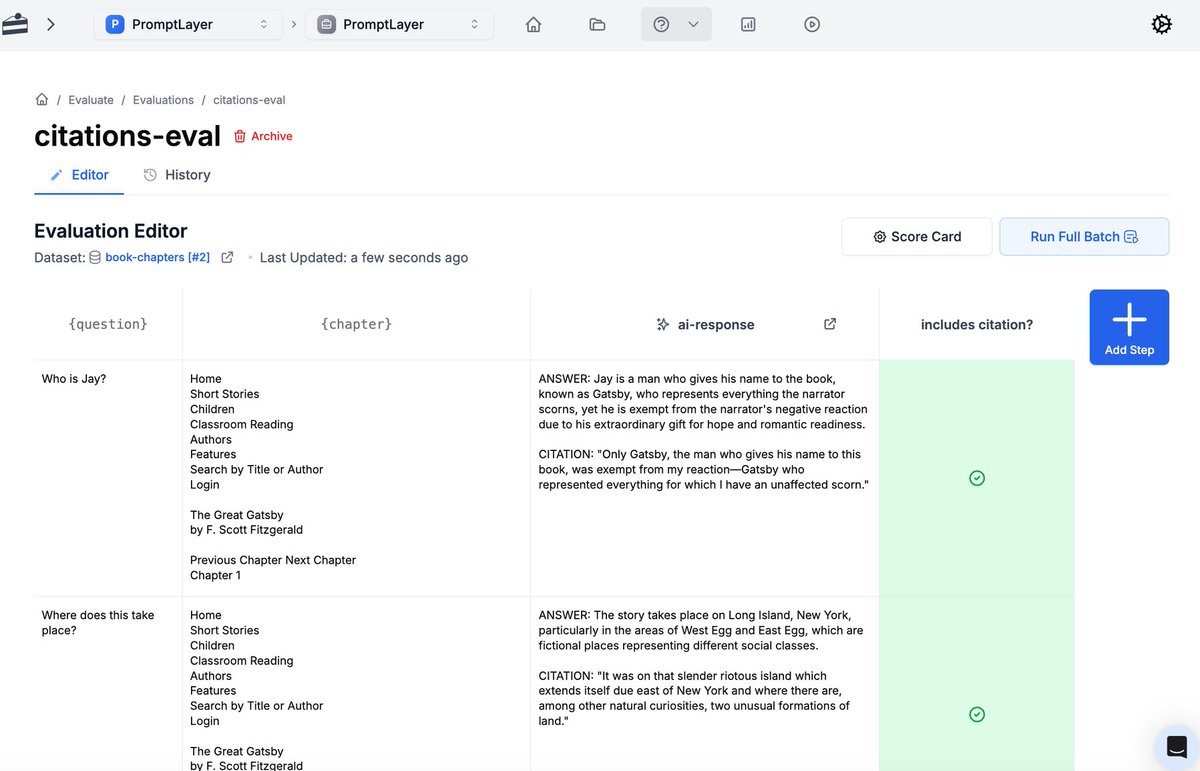
Task: Click the Long Island answer response cell
Action: (x=705, y=684)
